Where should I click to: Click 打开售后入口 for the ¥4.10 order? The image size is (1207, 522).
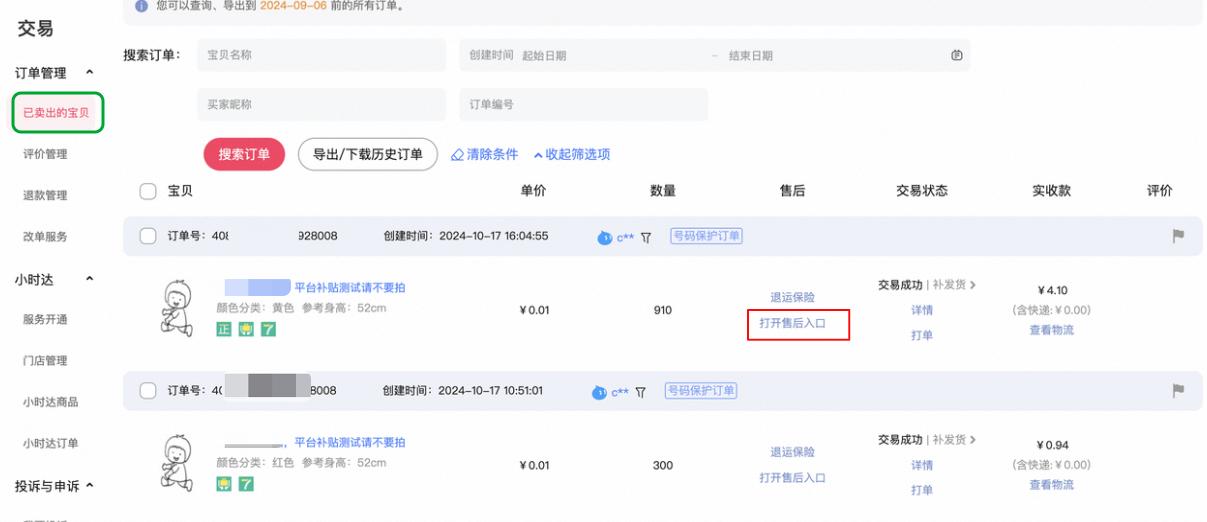point(792,323)
